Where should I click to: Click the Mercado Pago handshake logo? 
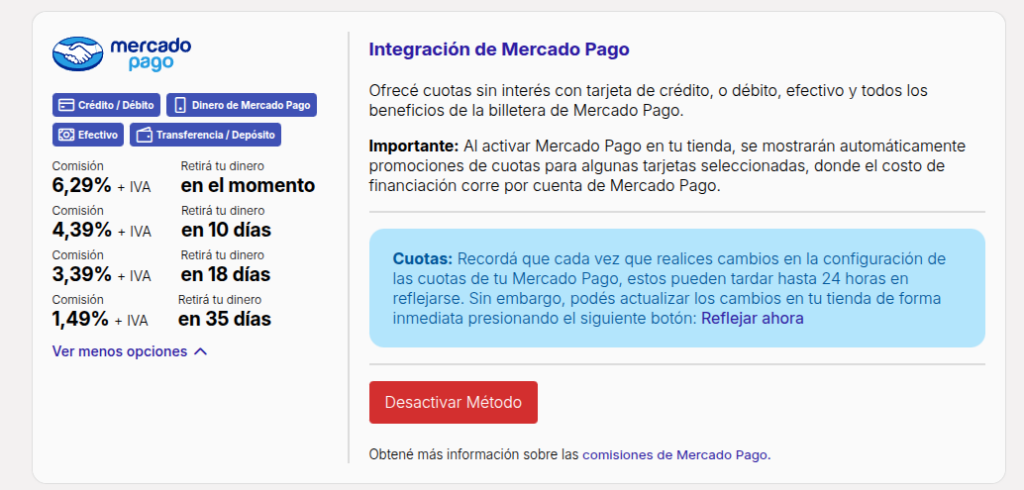point(78,54)
